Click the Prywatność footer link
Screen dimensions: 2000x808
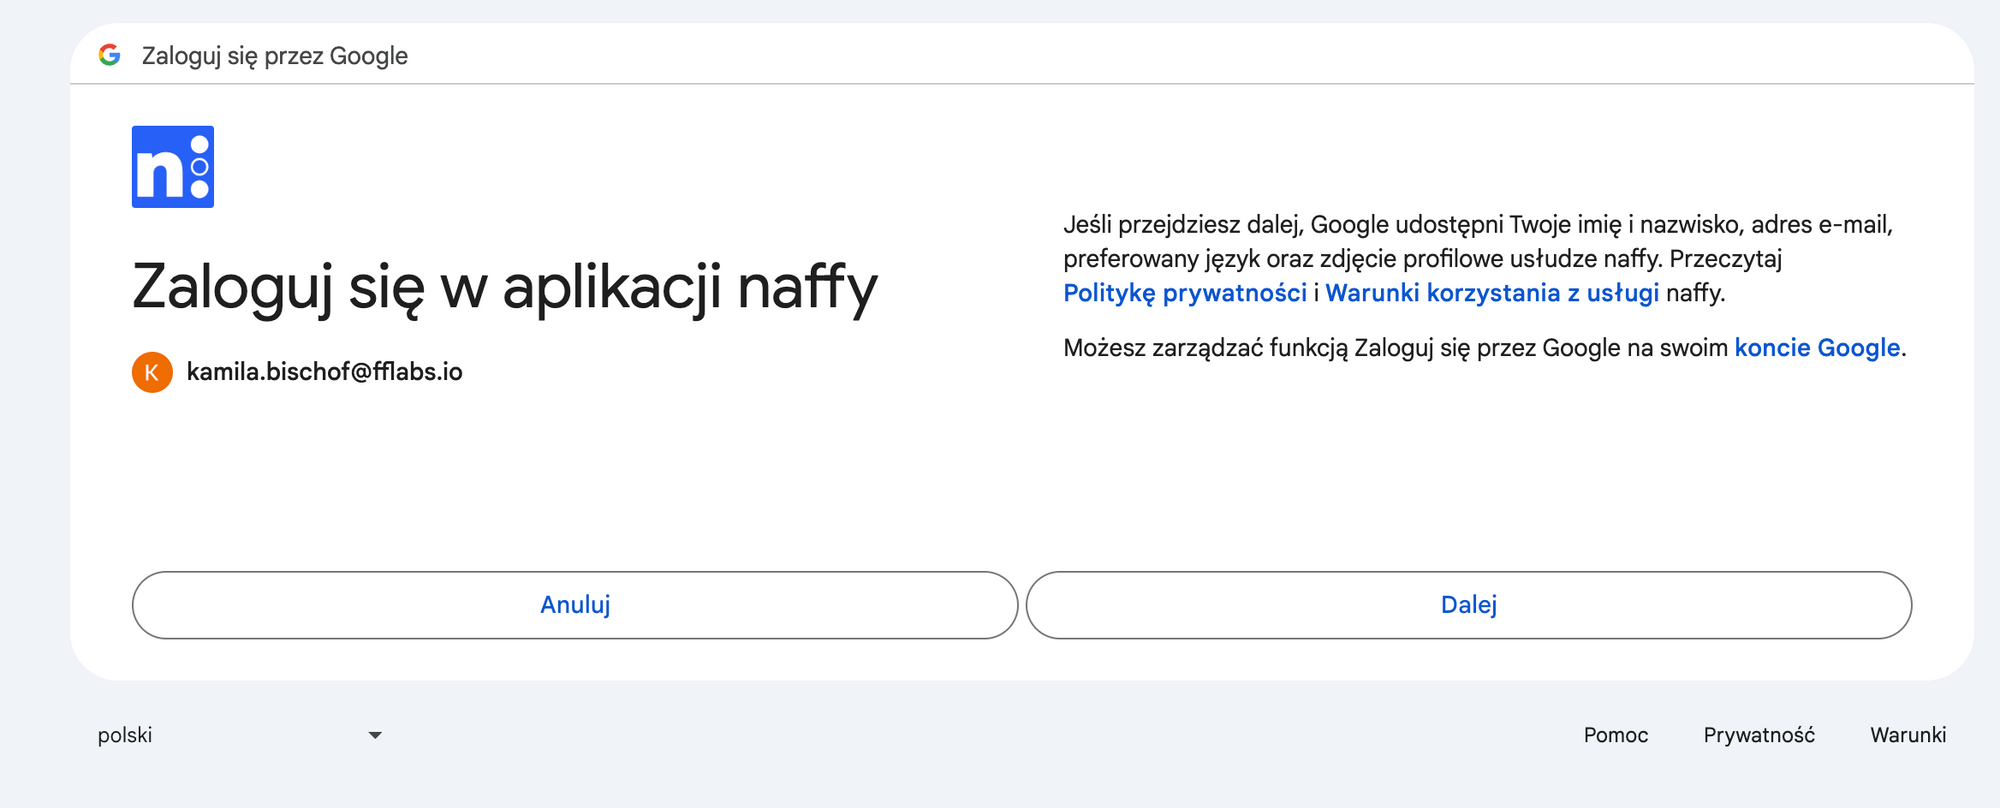point(1759,735)
